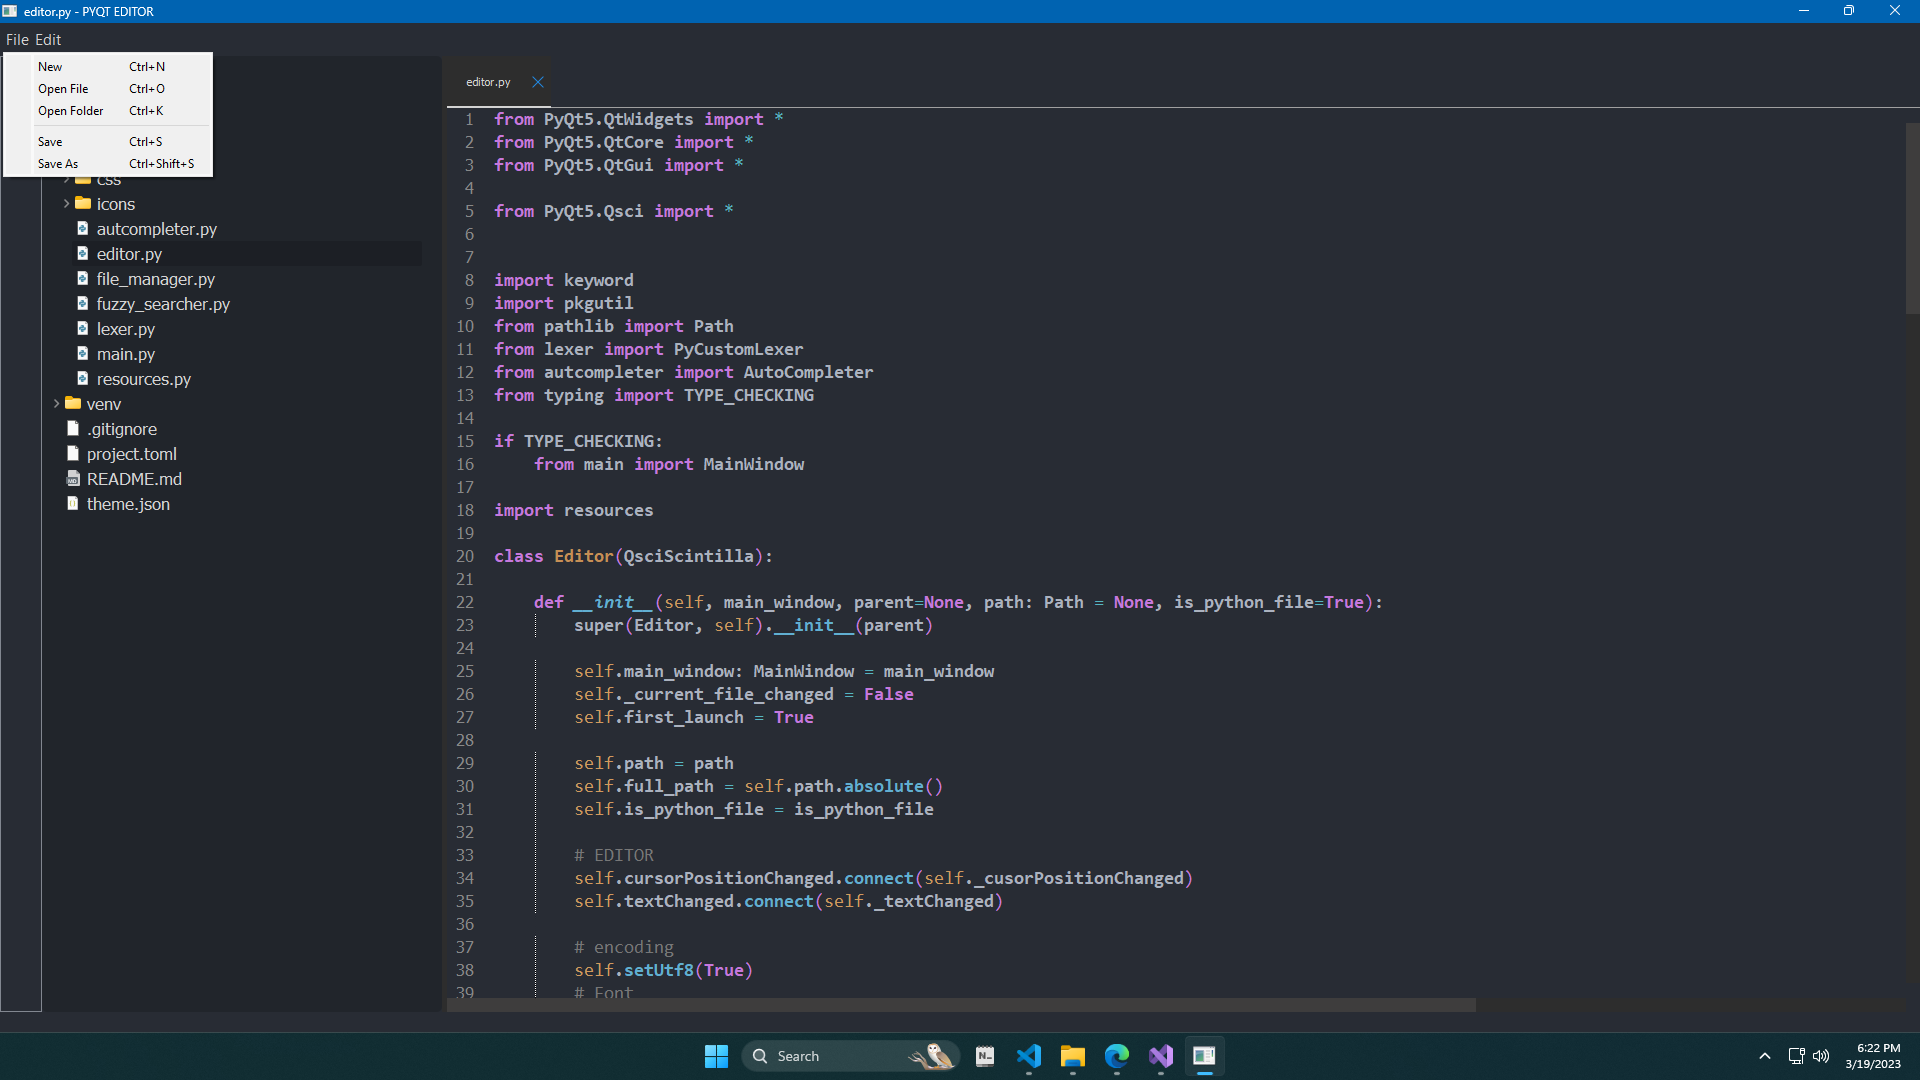
Task: Open the File menu
Action: click(17, 40)
